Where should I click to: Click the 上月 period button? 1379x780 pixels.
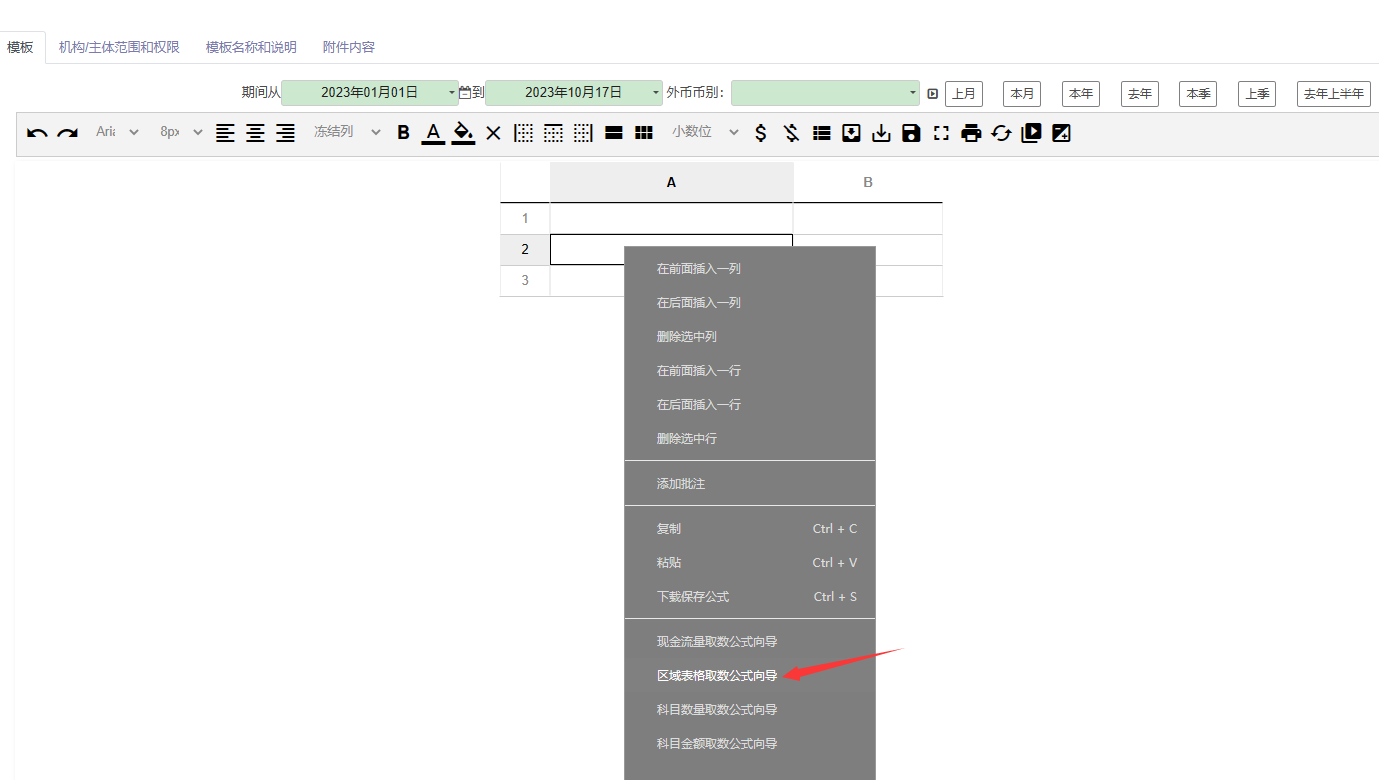coord(964,94)
